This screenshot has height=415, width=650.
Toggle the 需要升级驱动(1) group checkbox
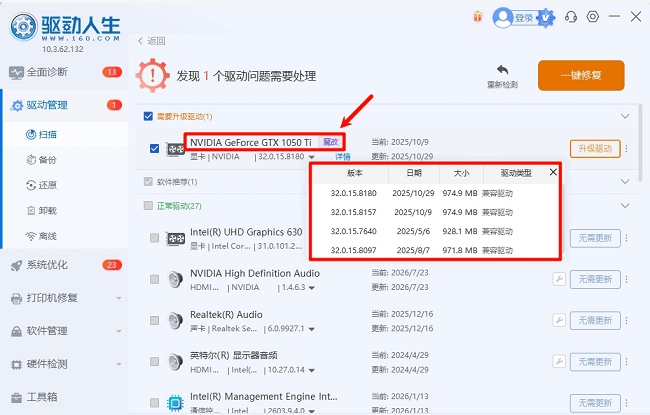coord(148,116)
